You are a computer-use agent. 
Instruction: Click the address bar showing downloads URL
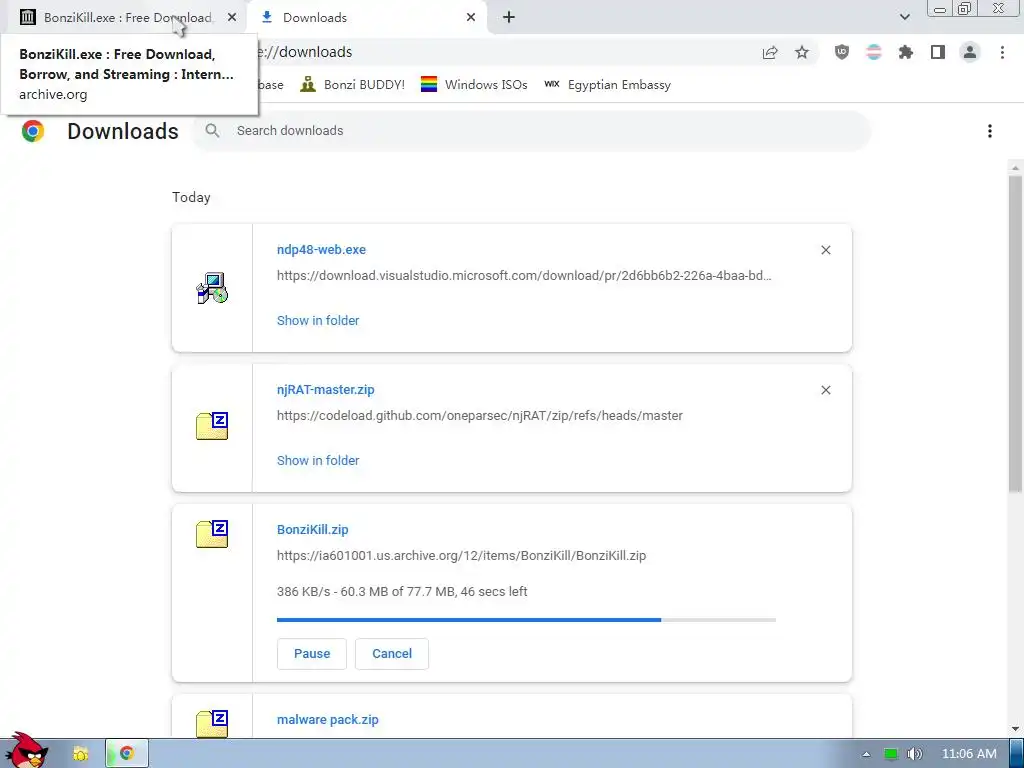(503, 52)
